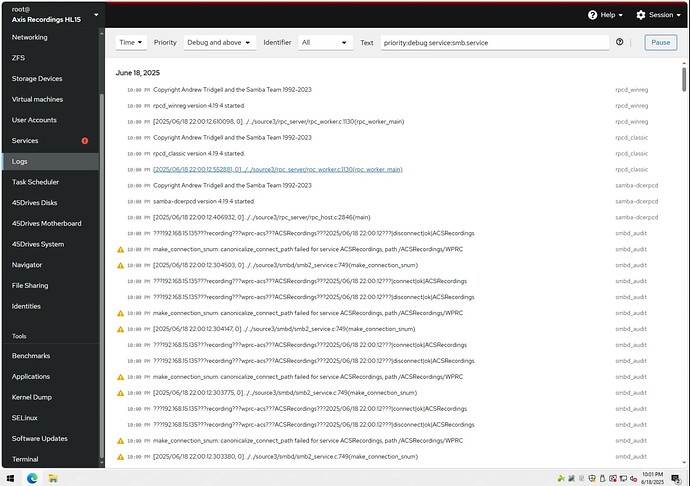Click the log list vertical scrollbar

[x=684, y=79]
